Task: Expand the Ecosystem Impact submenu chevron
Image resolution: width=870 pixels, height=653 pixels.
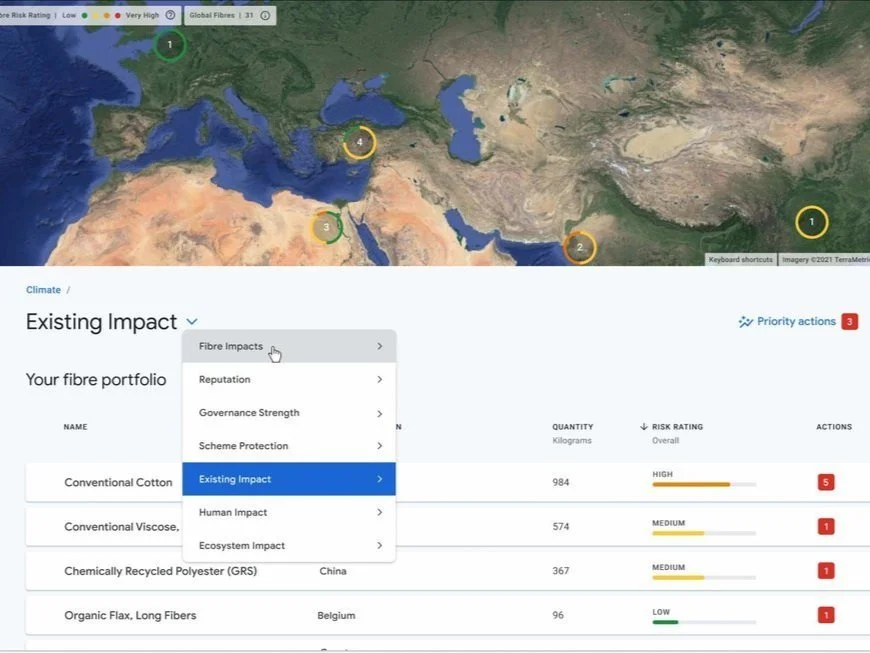Action: pyautogui.click(x=380, y=546)
